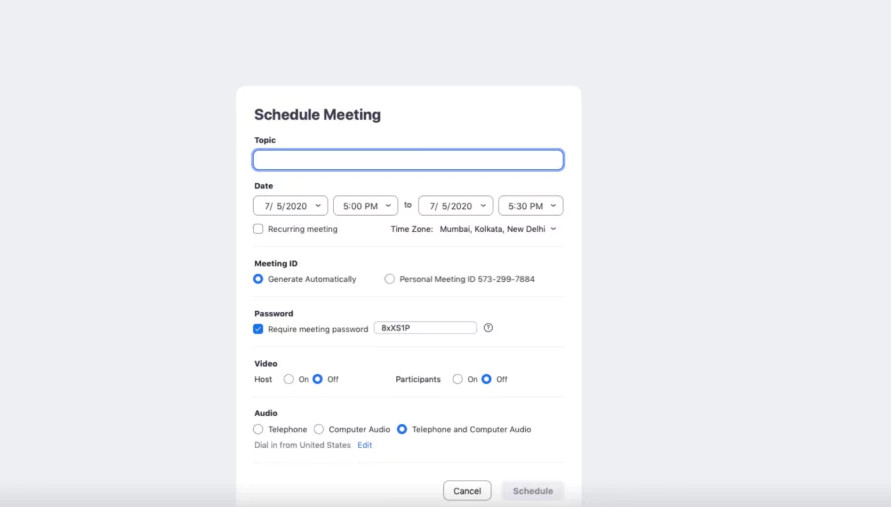
Task: Enable the Recurring meeting checkbox
Action: coord(258,229)
